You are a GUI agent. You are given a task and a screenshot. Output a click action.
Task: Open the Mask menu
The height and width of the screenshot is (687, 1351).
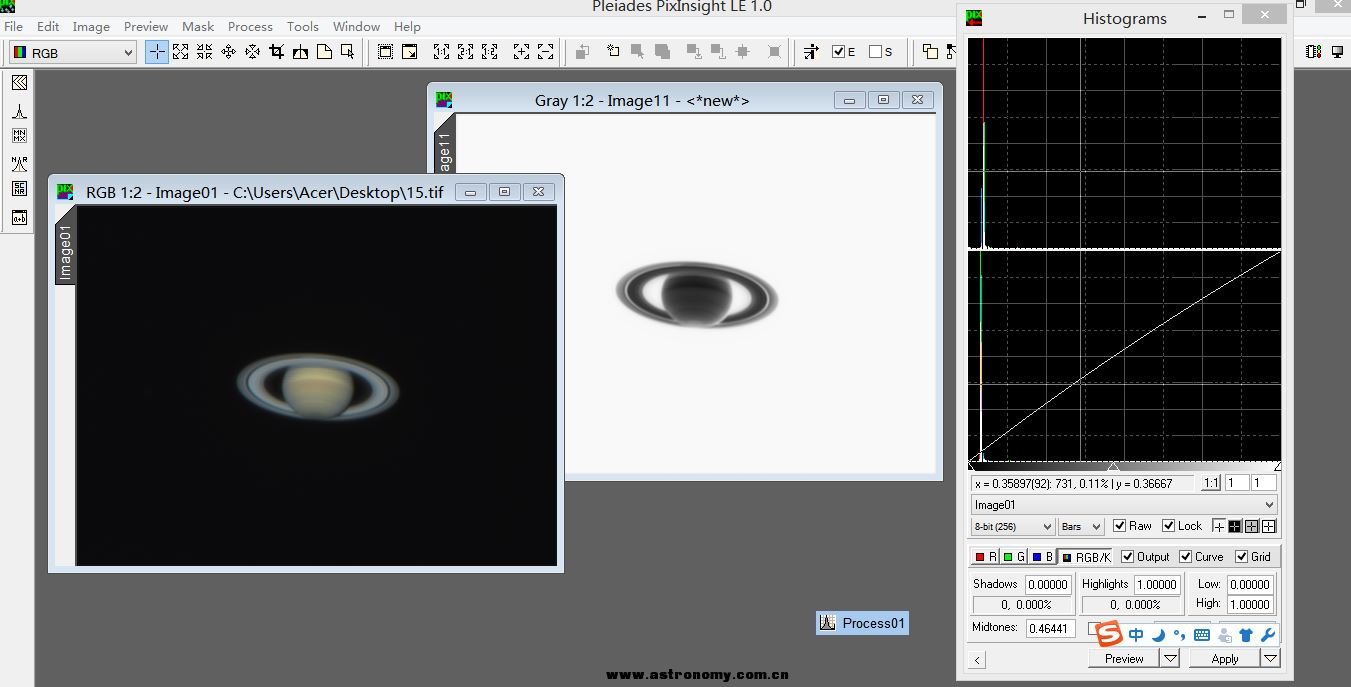coord(198,26)
